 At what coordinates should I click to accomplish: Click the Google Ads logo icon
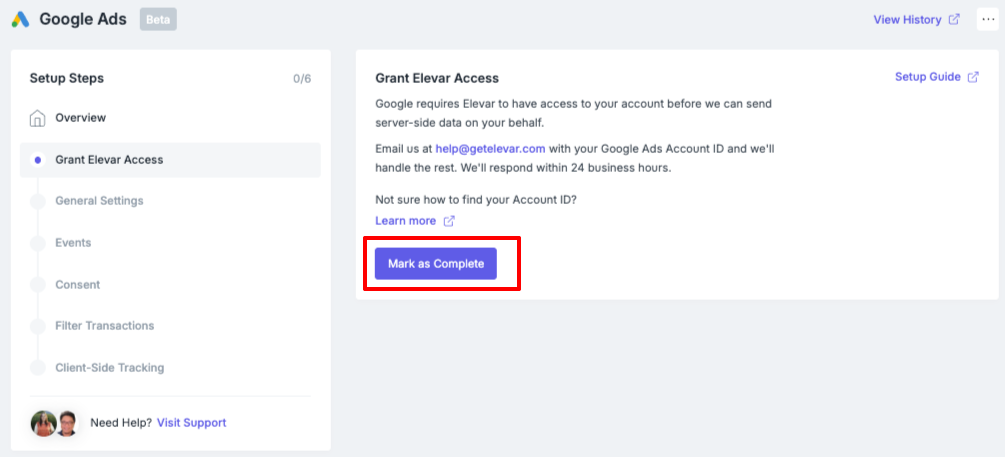[21, 19]
